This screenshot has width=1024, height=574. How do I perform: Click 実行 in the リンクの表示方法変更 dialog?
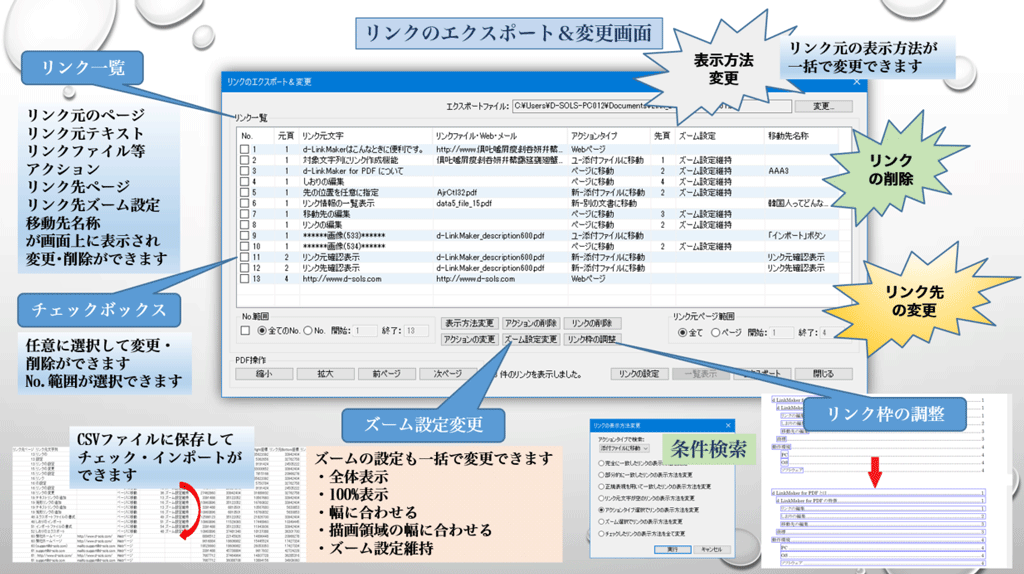coord(673,549)
